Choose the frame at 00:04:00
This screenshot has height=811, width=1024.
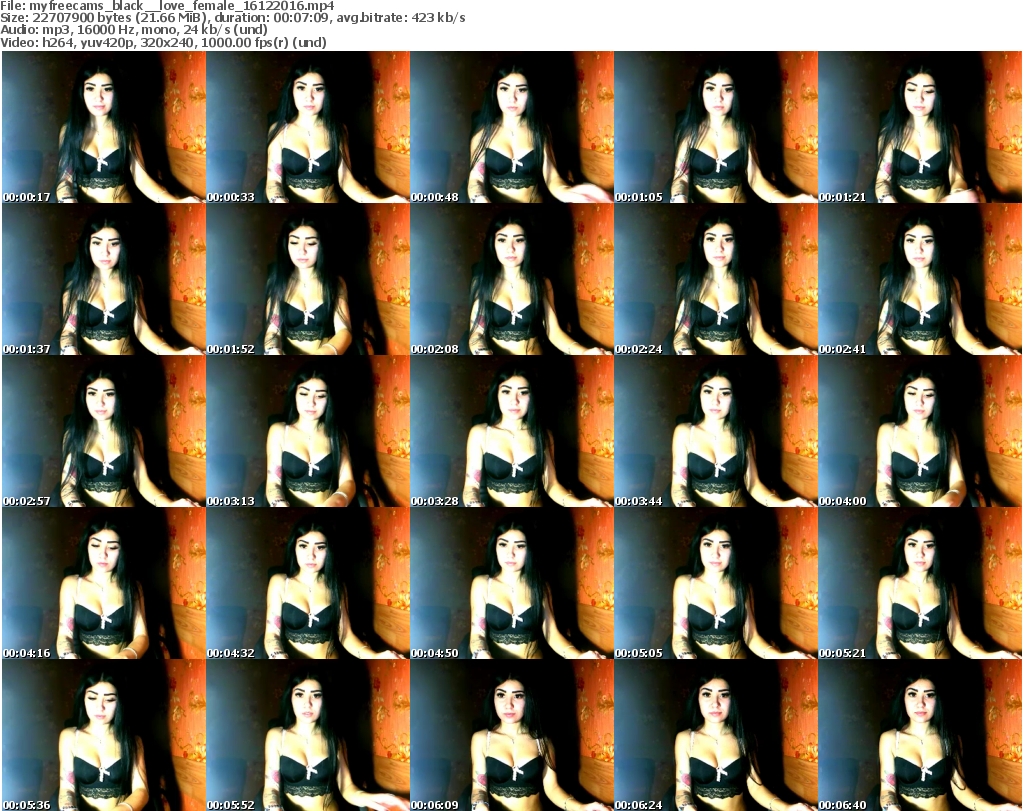coord(919,431)
